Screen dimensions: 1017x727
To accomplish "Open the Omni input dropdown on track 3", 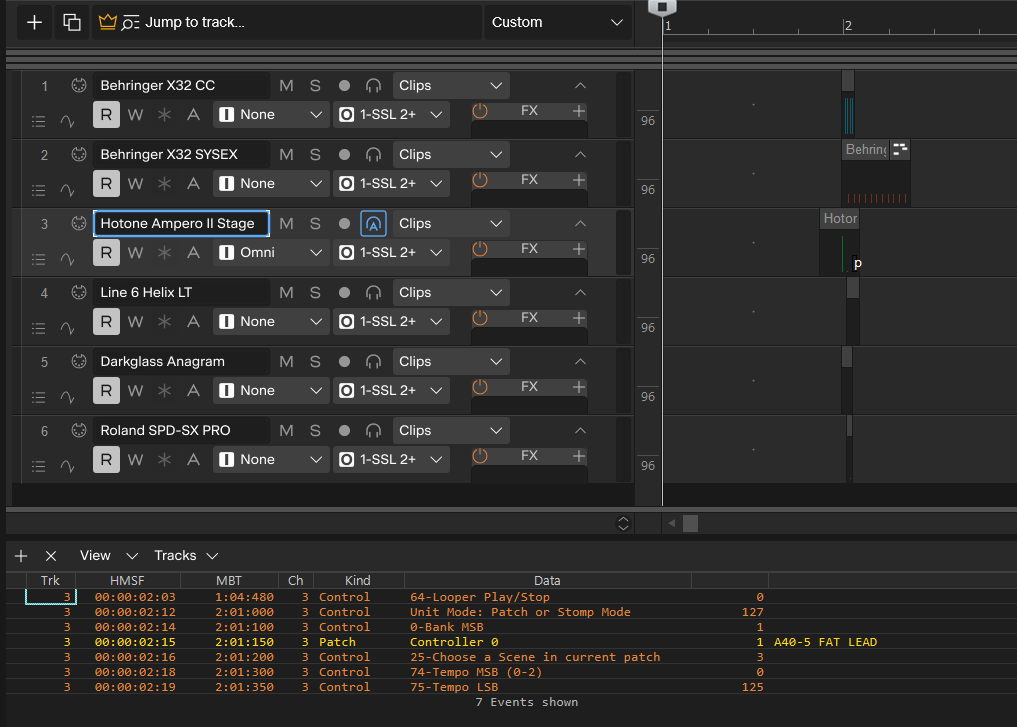I will click(x=271, y=253).
